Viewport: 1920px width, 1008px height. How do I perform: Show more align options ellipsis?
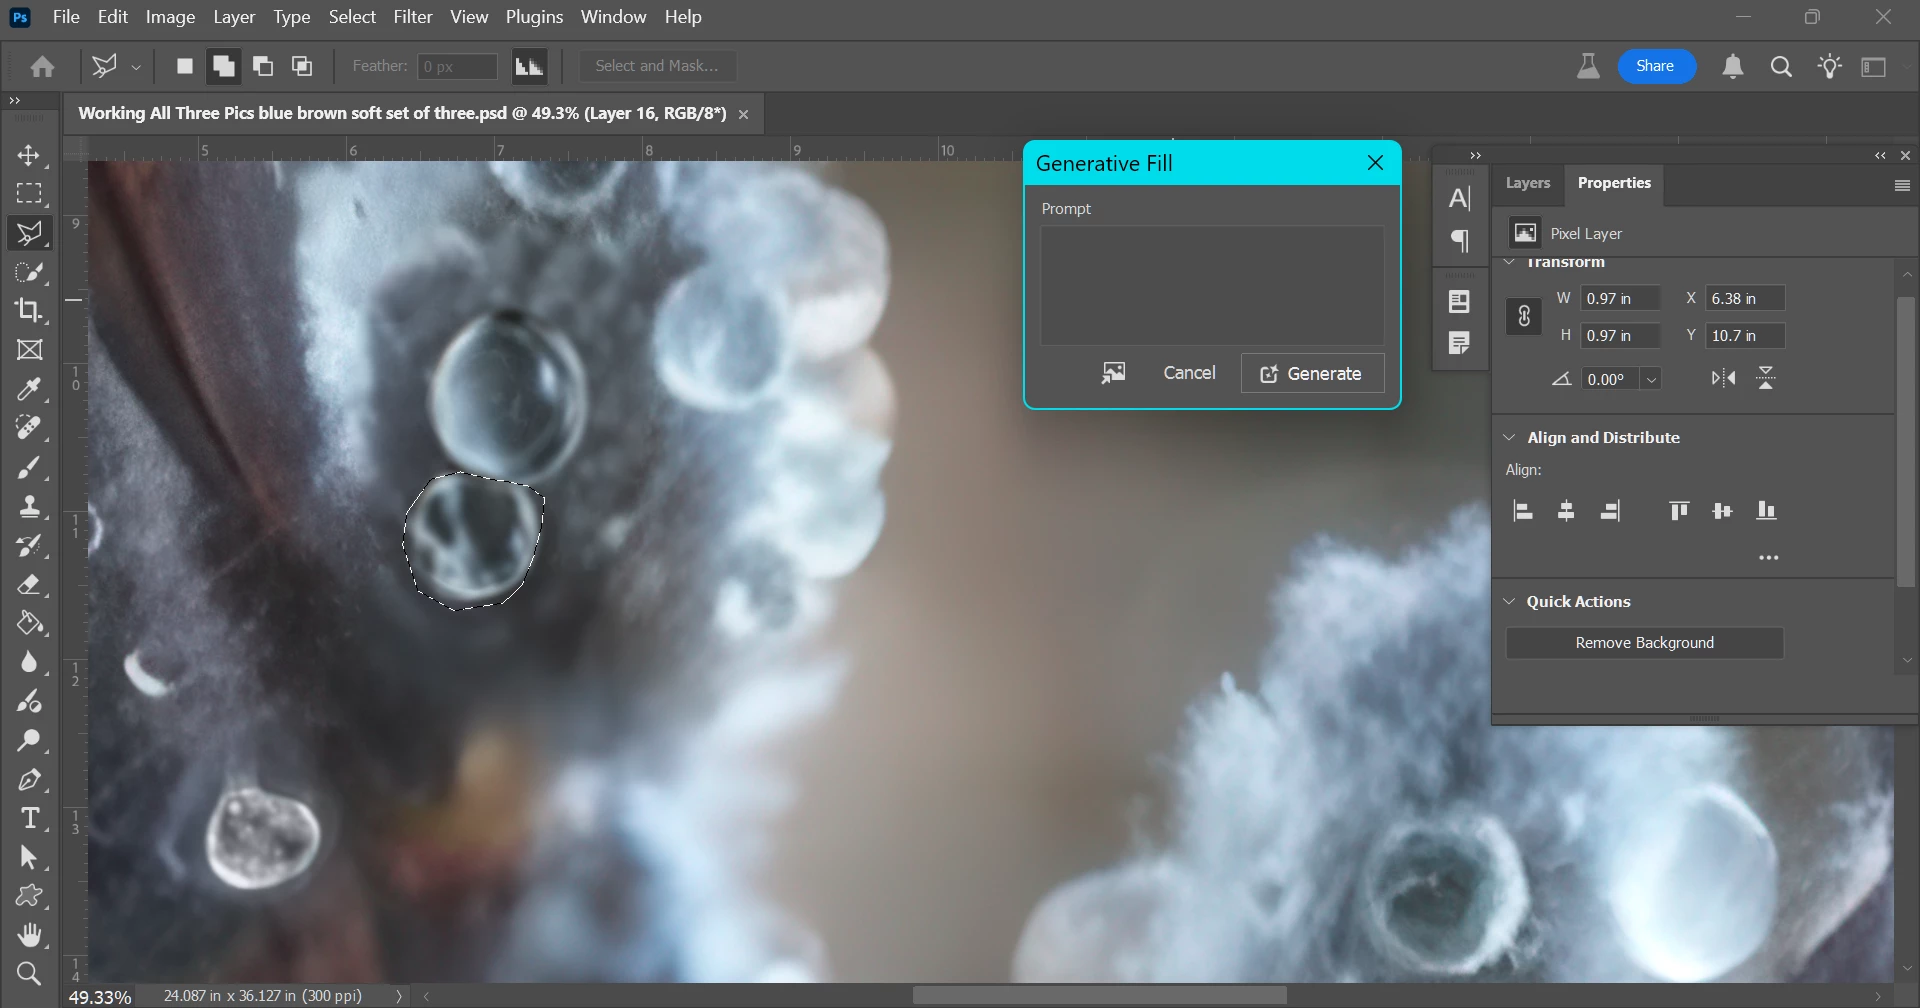(x=1768, y=558)
